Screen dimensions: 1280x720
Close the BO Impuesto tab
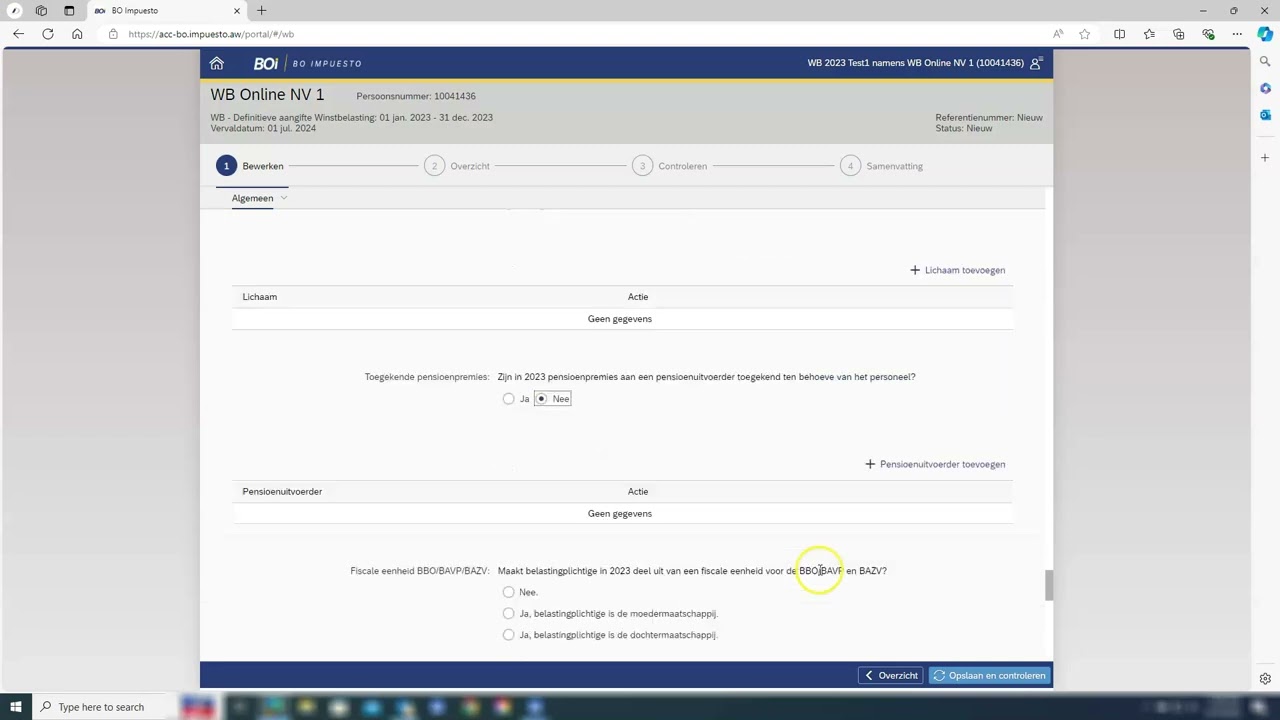point(237,10)
